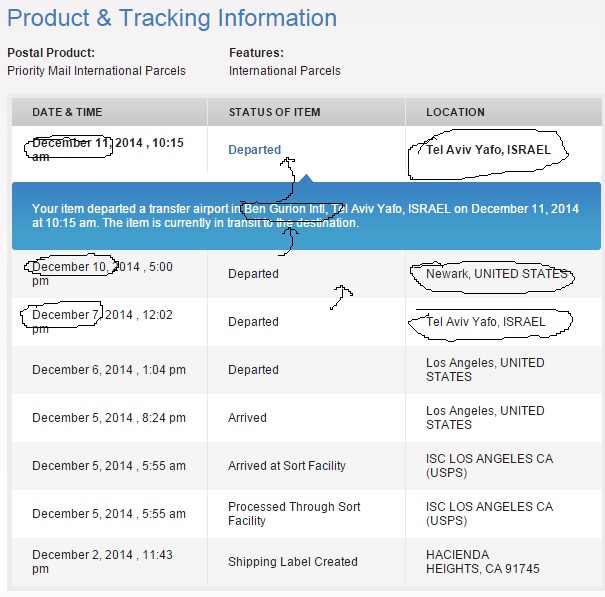605x597 pixels.
Task: Click the blue transfer airport details banner
Action: [305, 216]
